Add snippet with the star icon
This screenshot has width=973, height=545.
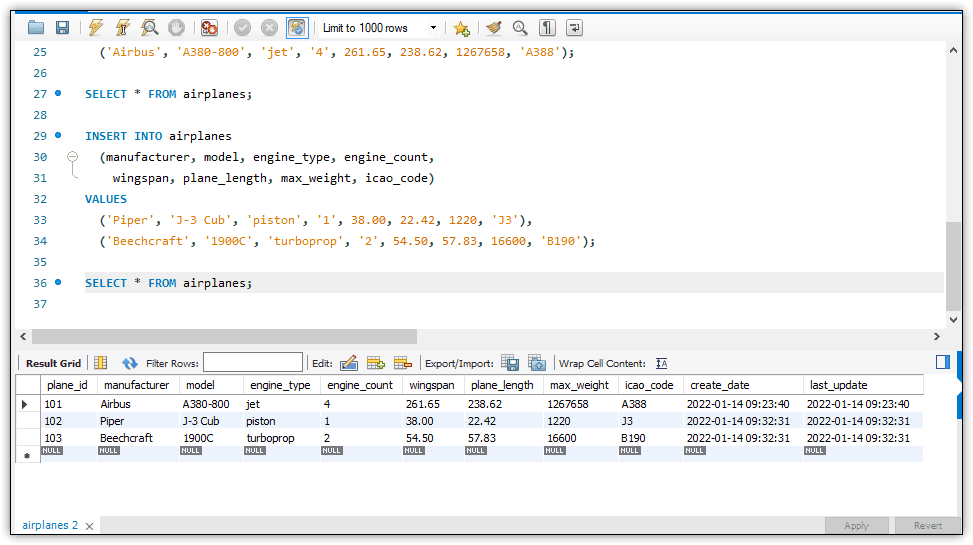tap(460, 28)
